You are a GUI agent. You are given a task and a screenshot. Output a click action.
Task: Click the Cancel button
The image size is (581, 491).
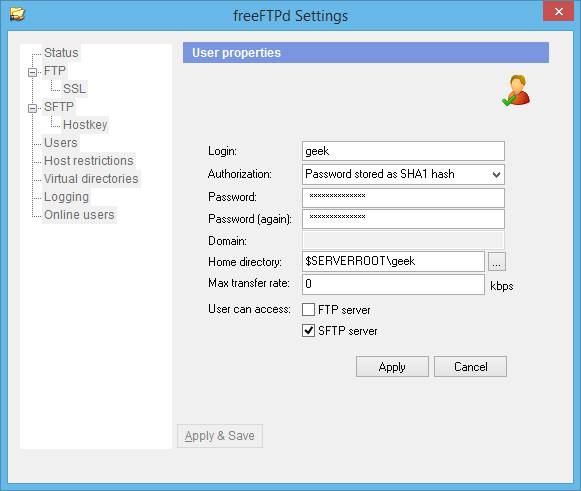470,367
